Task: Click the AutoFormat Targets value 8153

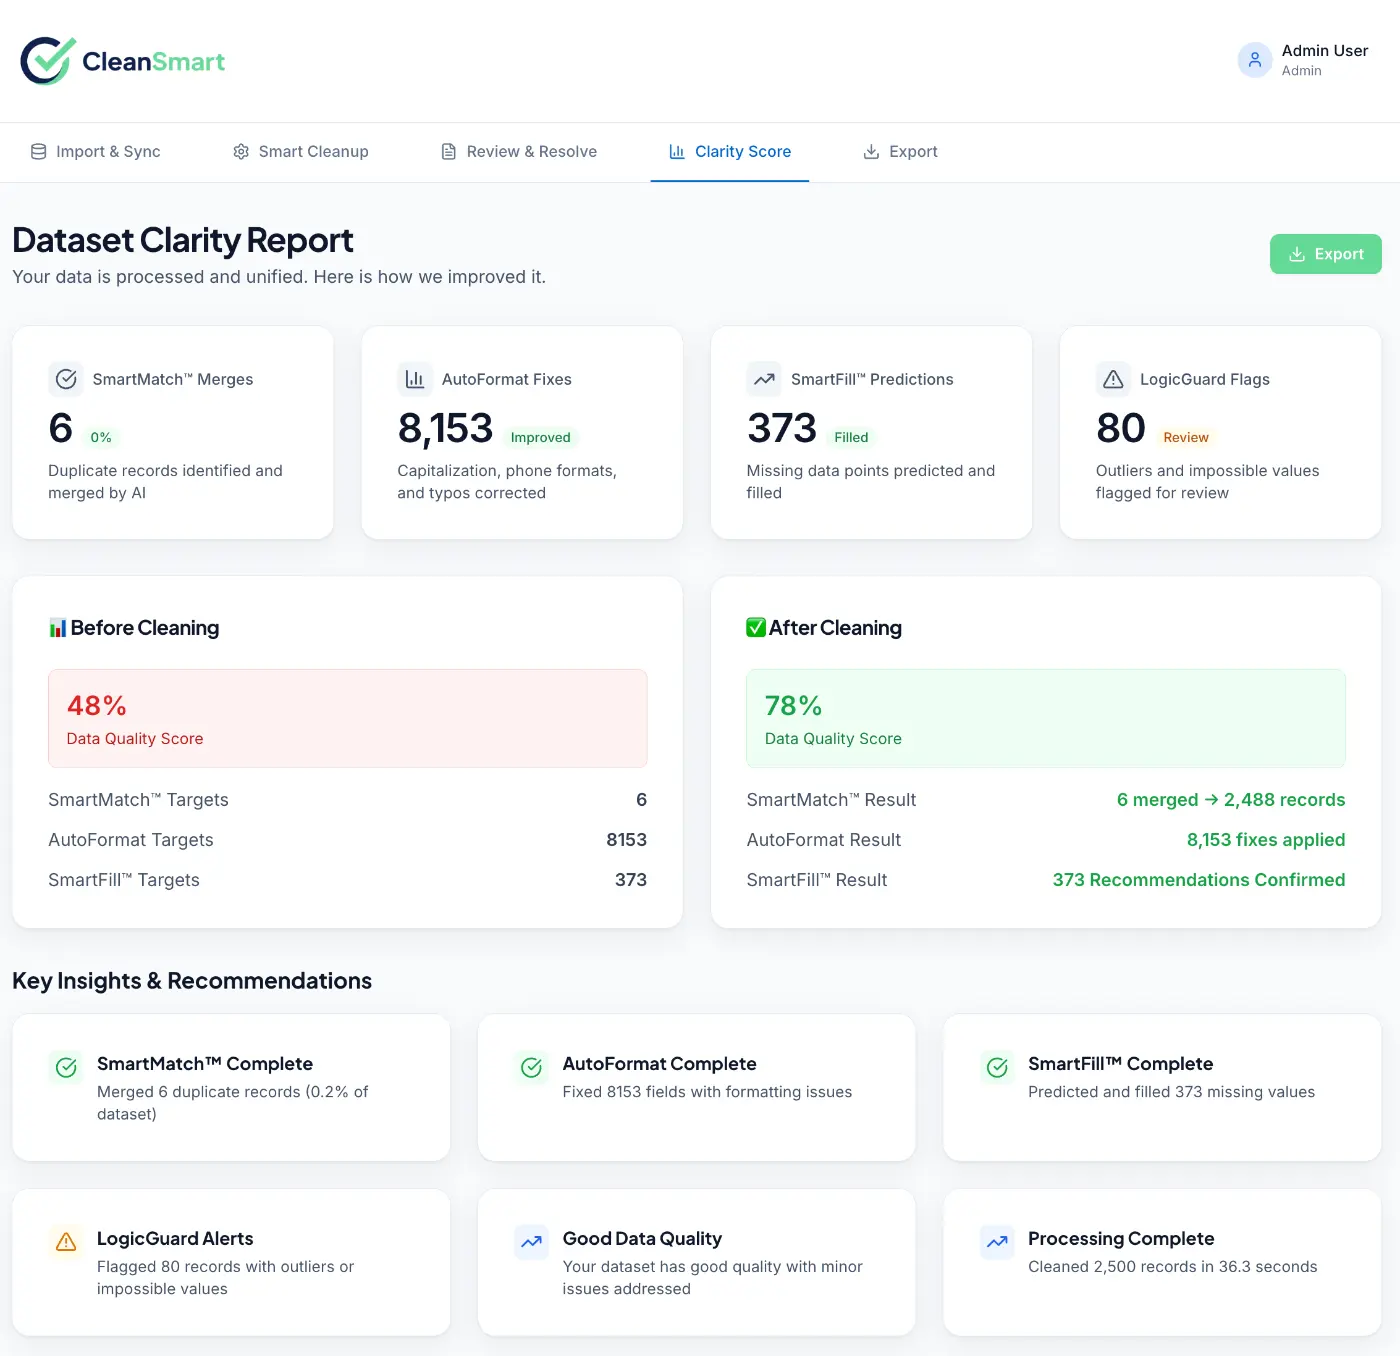Action: tap(627, 840)
